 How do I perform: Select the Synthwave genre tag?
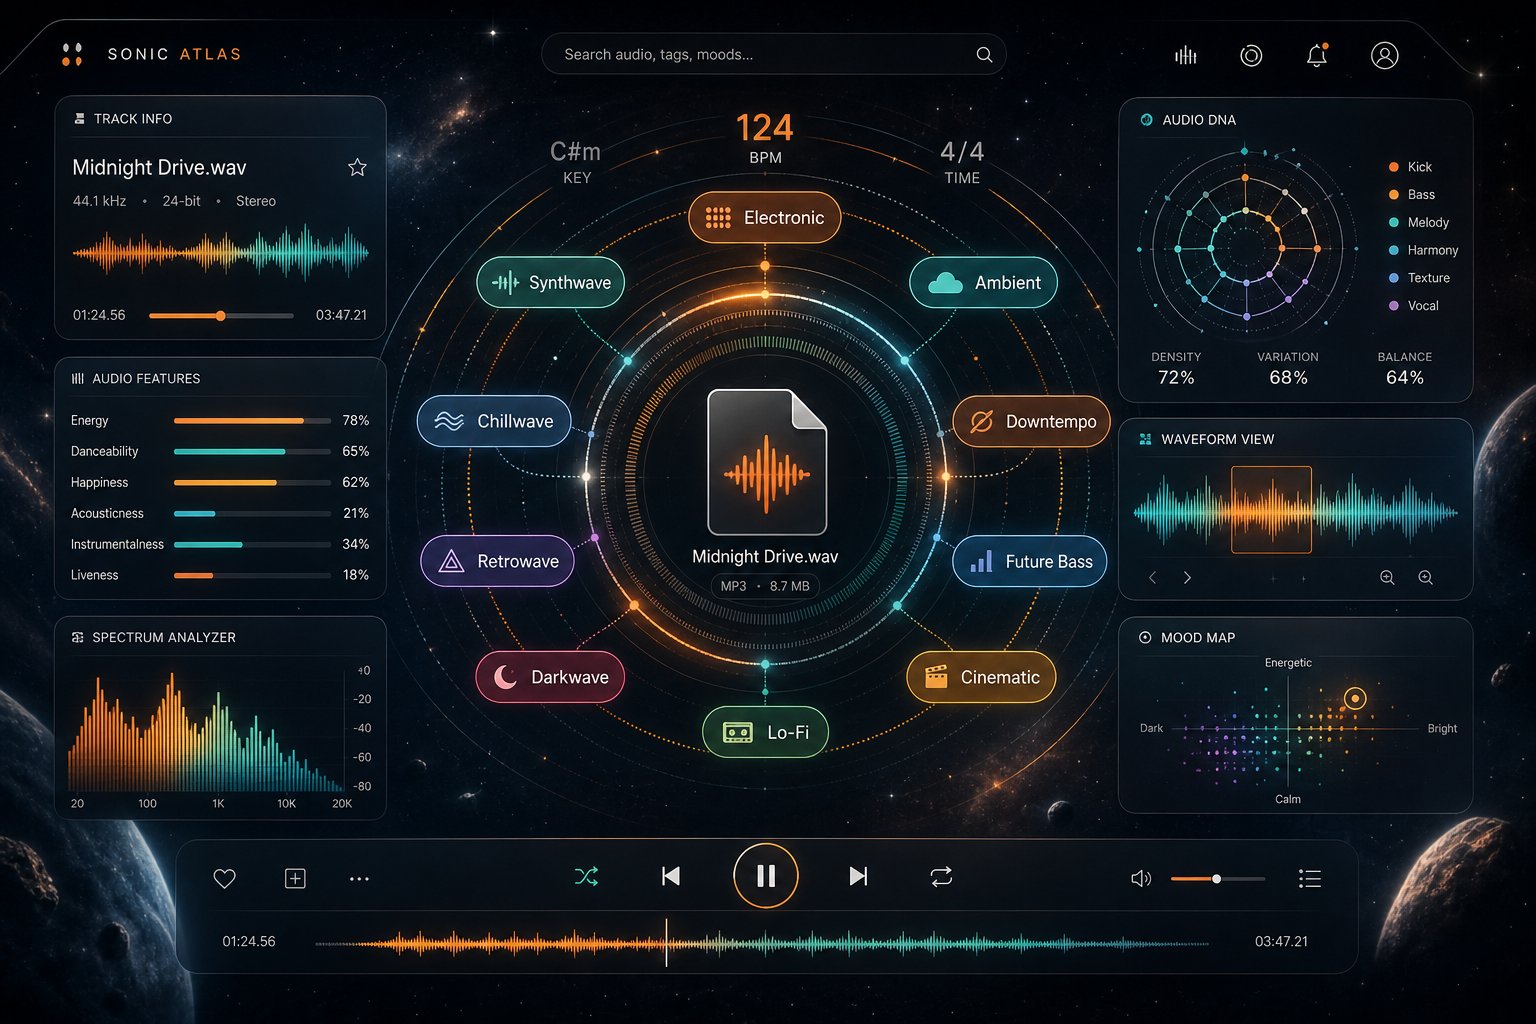(551, 282)
